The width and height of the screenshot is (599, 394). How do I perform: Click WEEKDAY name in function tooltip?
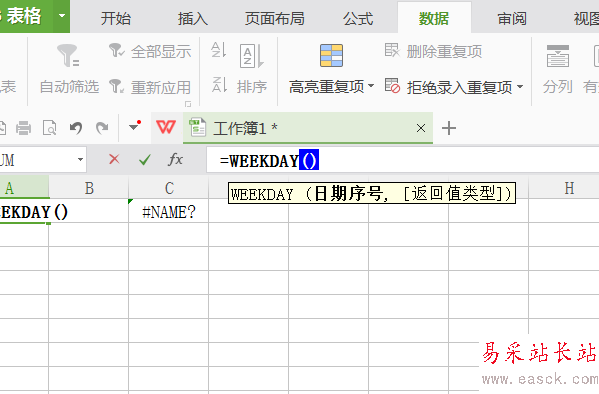coord(262,194)
